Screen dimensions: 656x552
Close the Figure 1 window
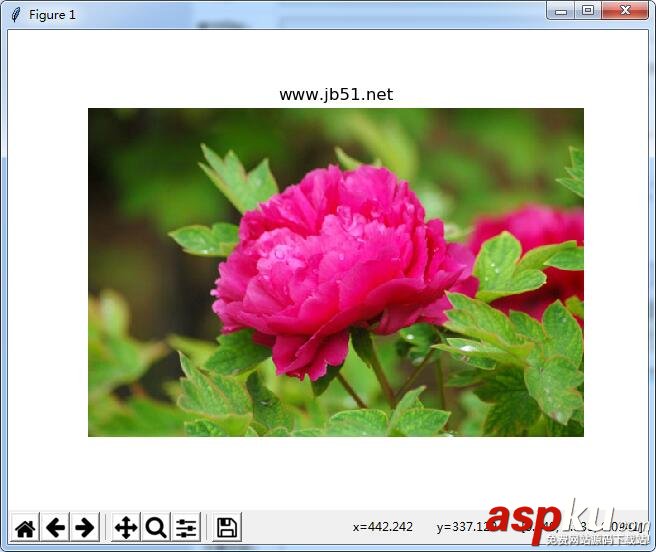point(625,11)
